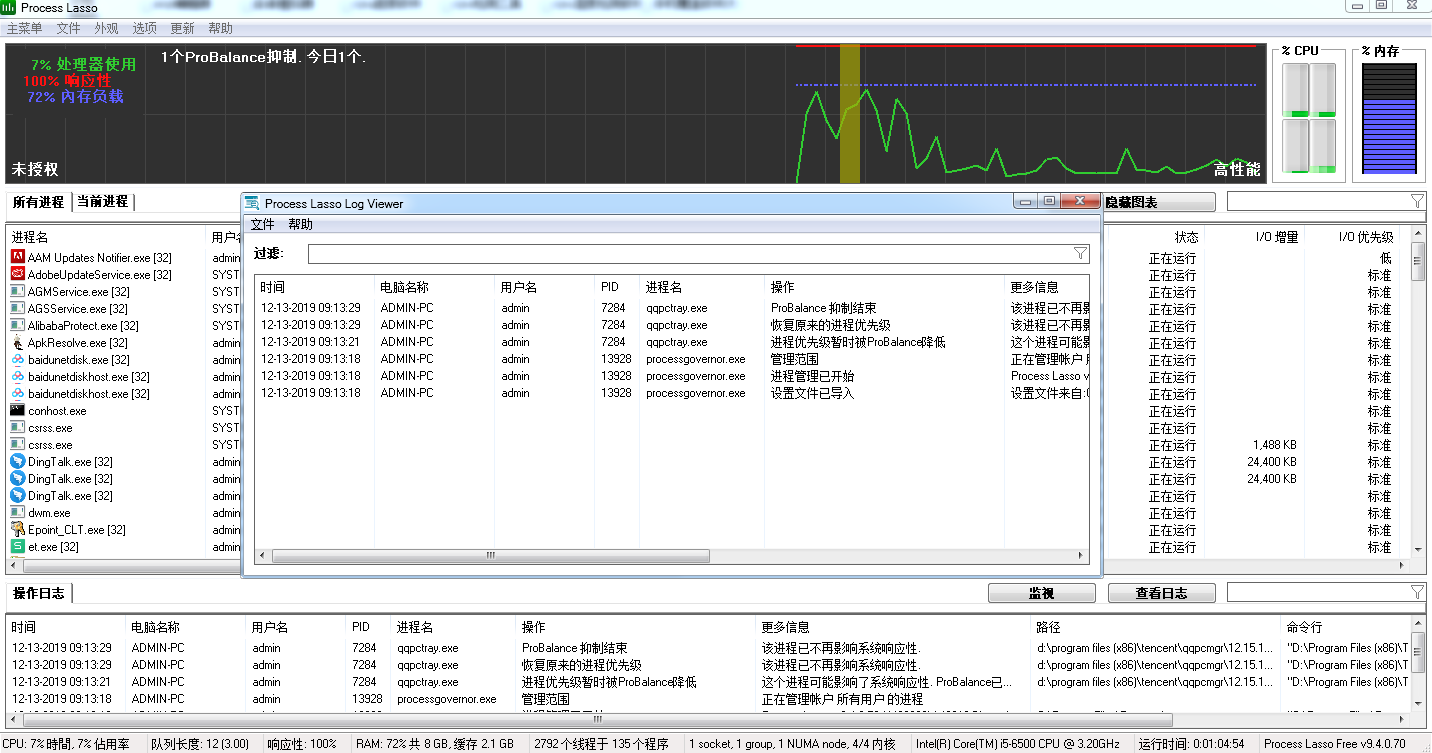Click the 监视 button
The height and width of the screenshot is (753, 1432).
pos(1041,593)
